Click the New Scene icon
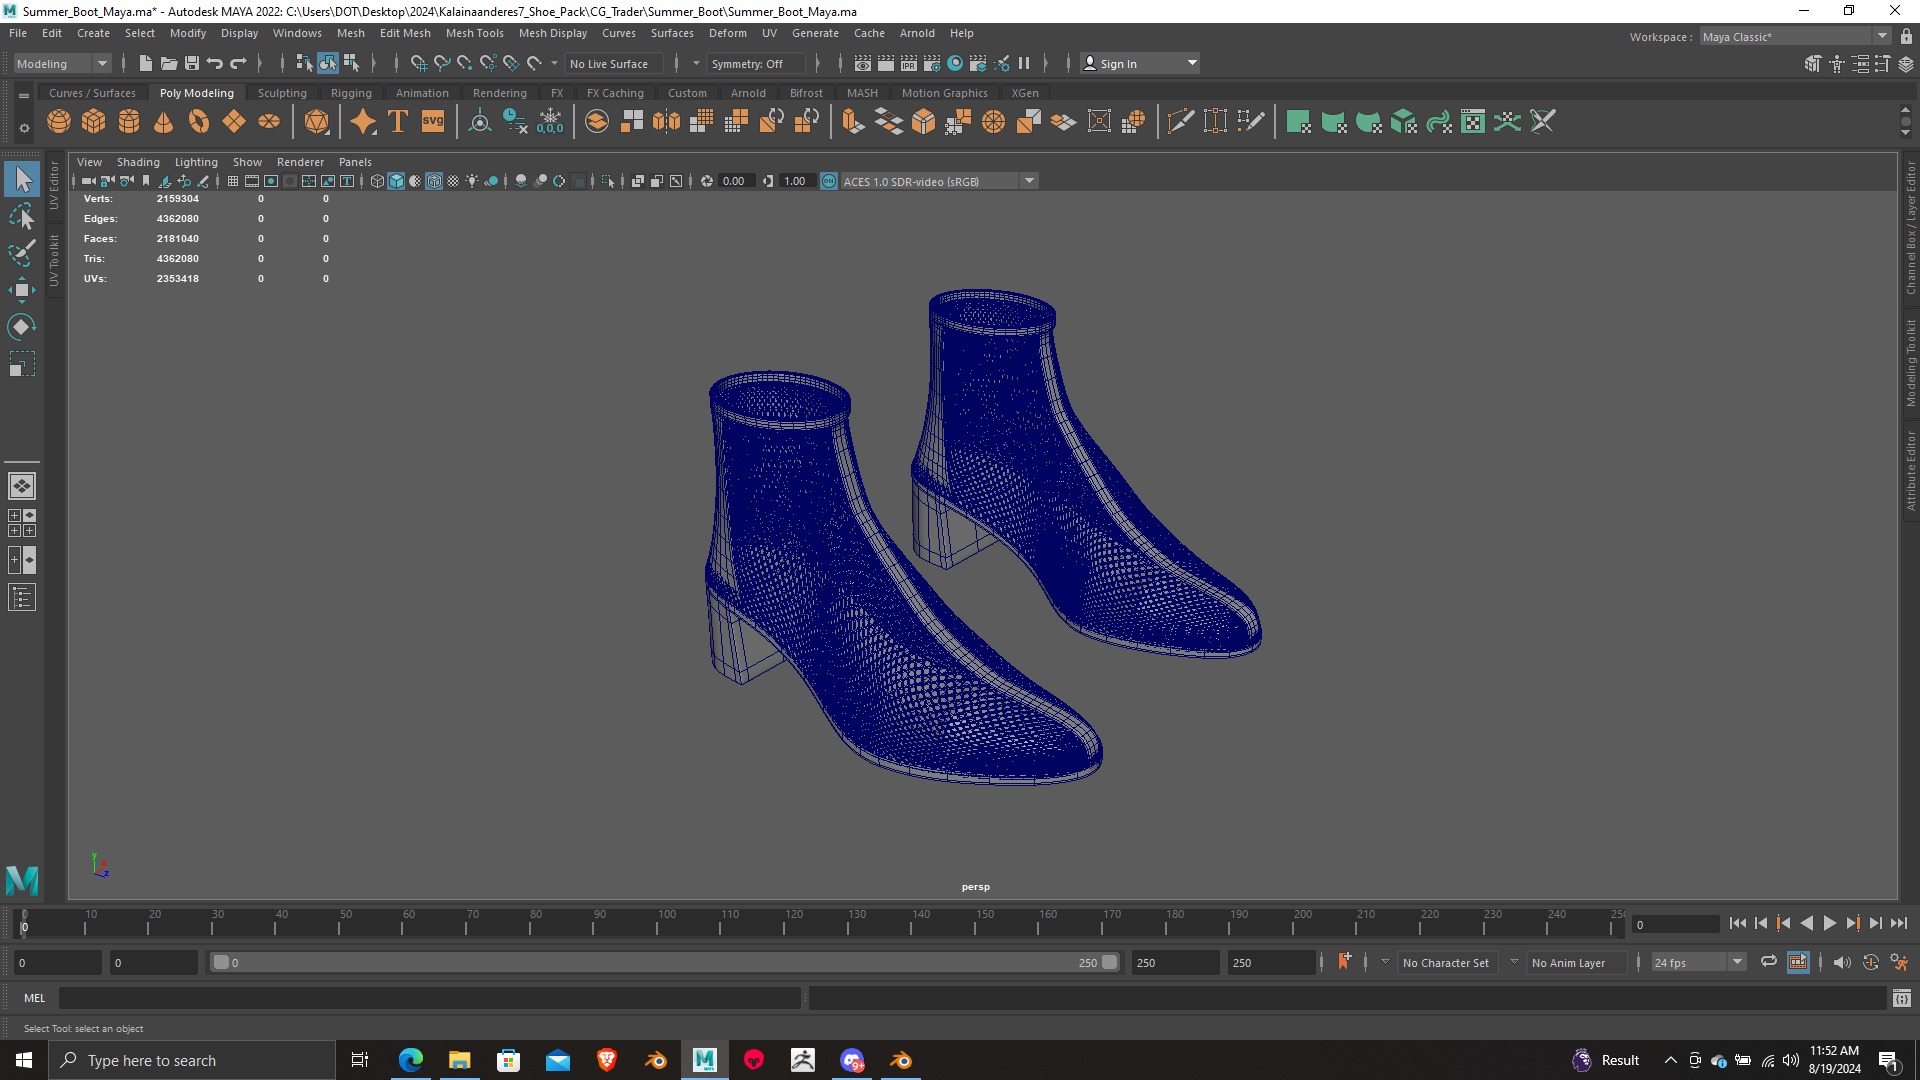This screenshot has height=1080, width=1920. click(x=145, y=63)
